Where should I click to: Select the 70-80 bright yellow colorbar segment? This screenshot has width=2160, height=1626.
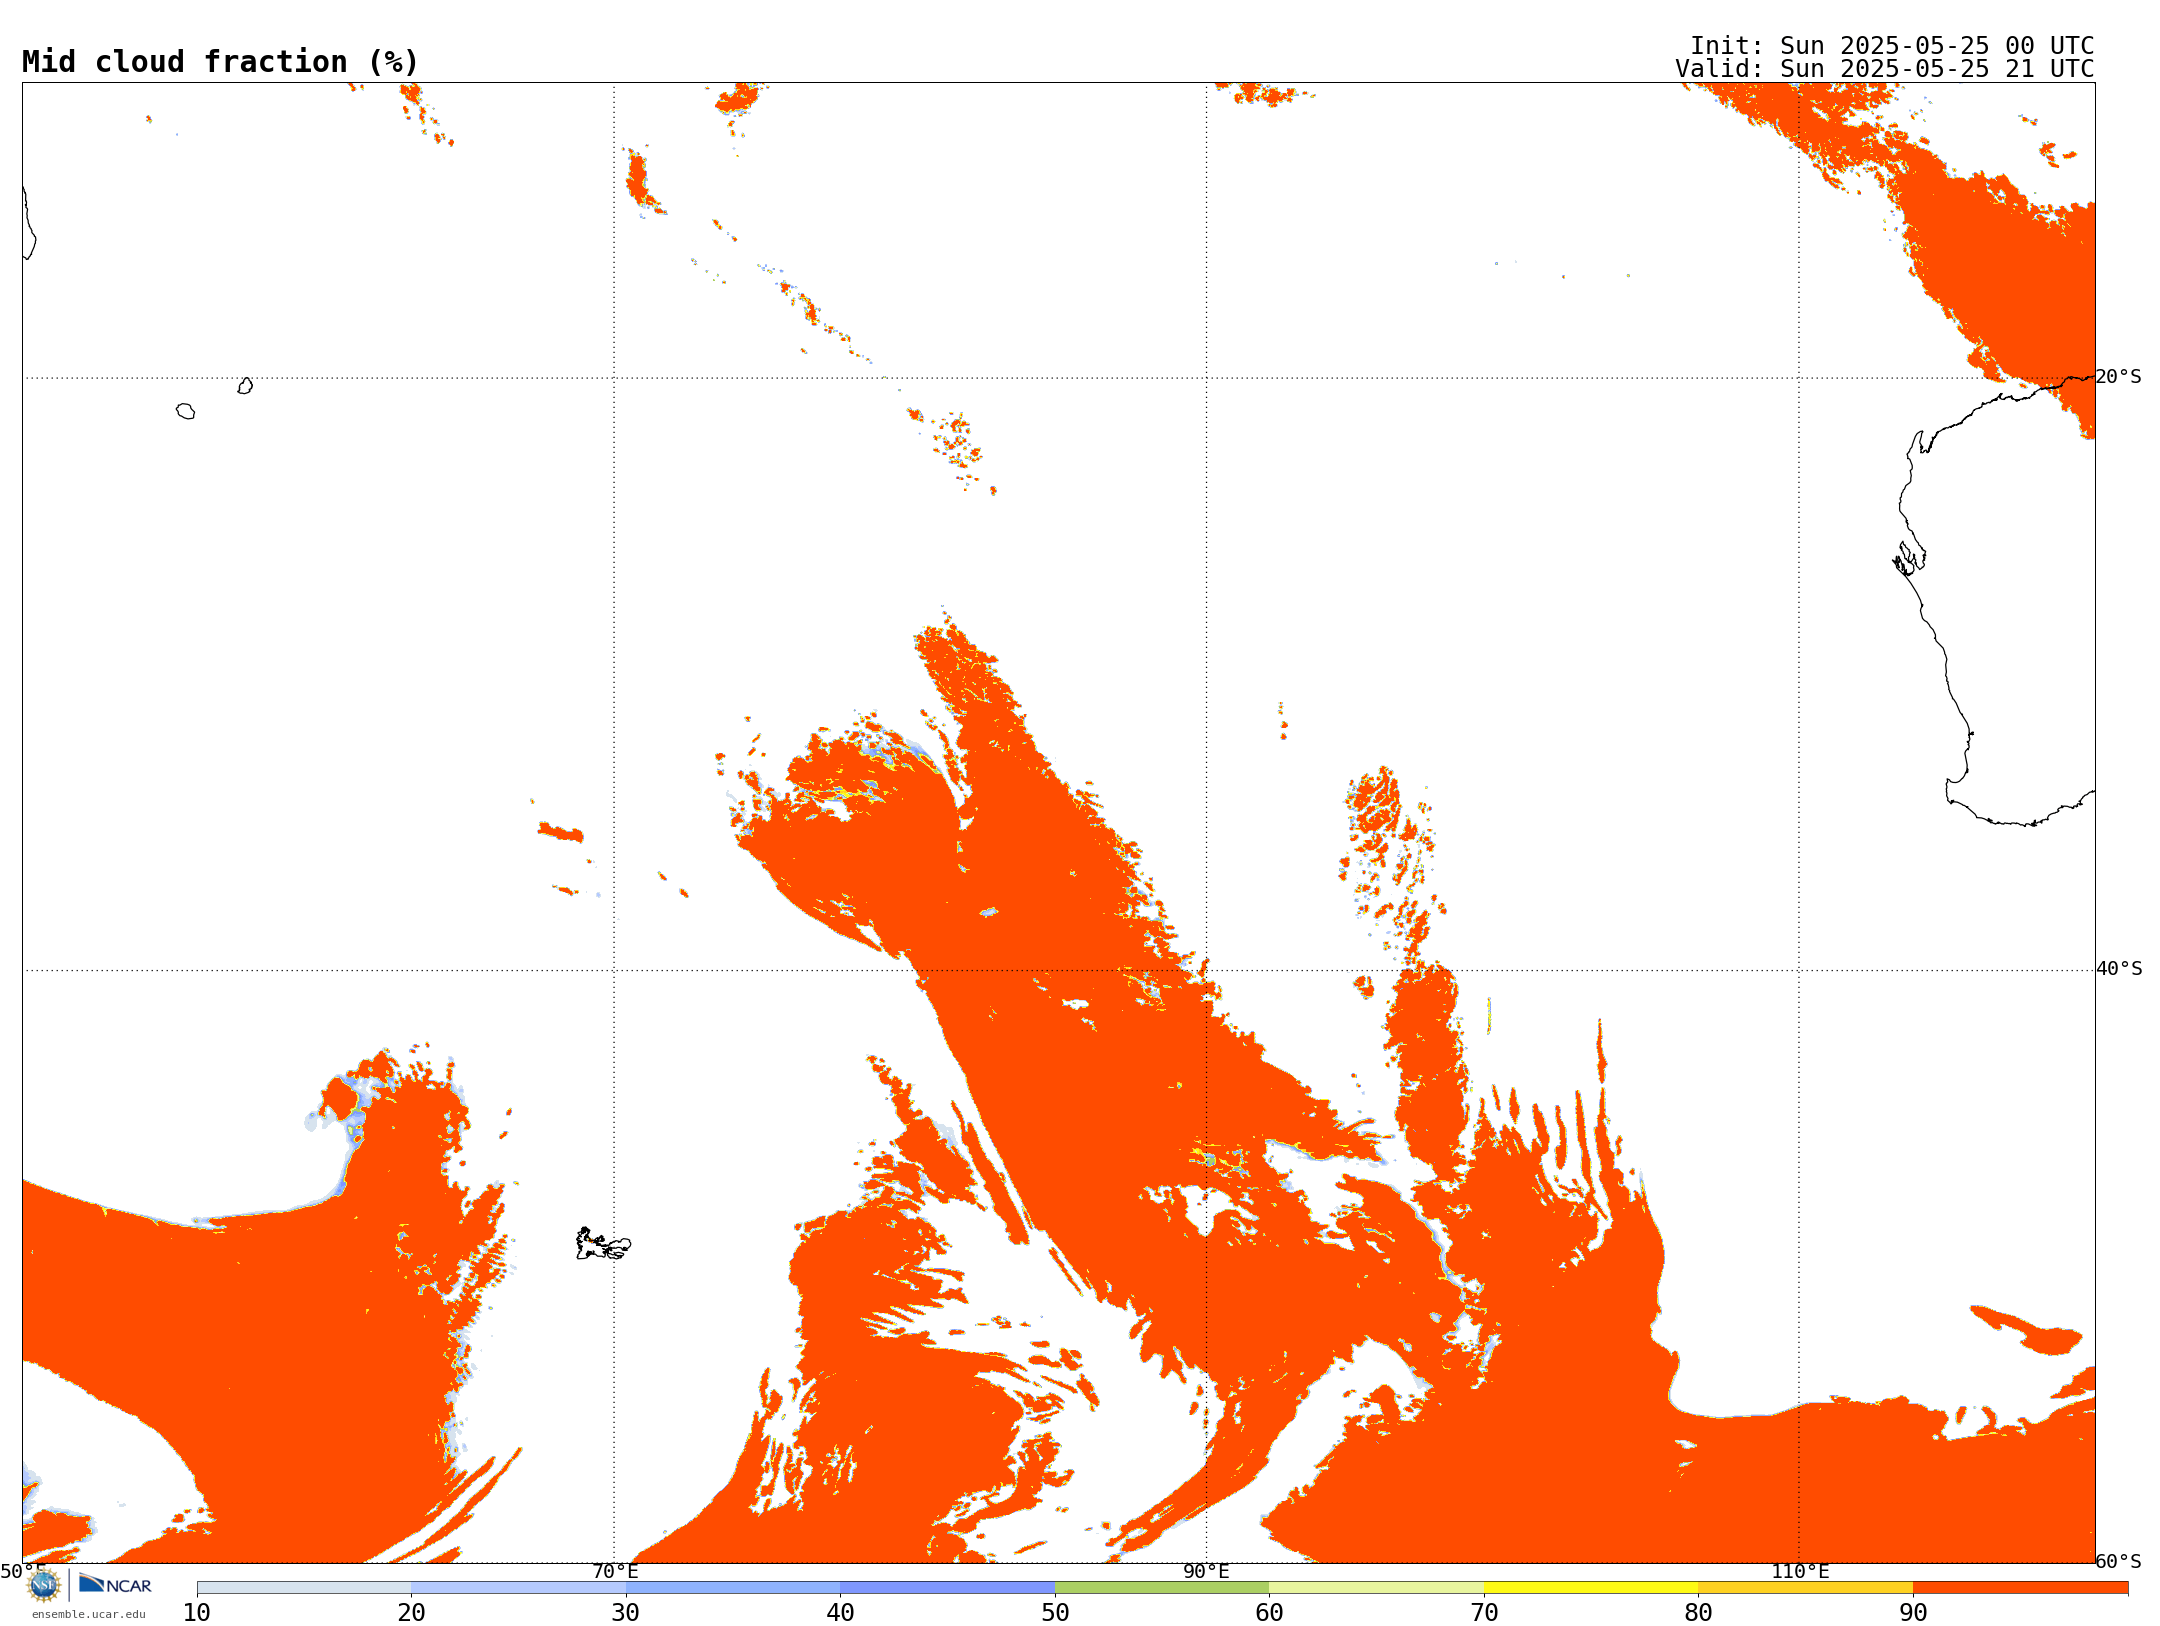(x=1591, y=1588)
